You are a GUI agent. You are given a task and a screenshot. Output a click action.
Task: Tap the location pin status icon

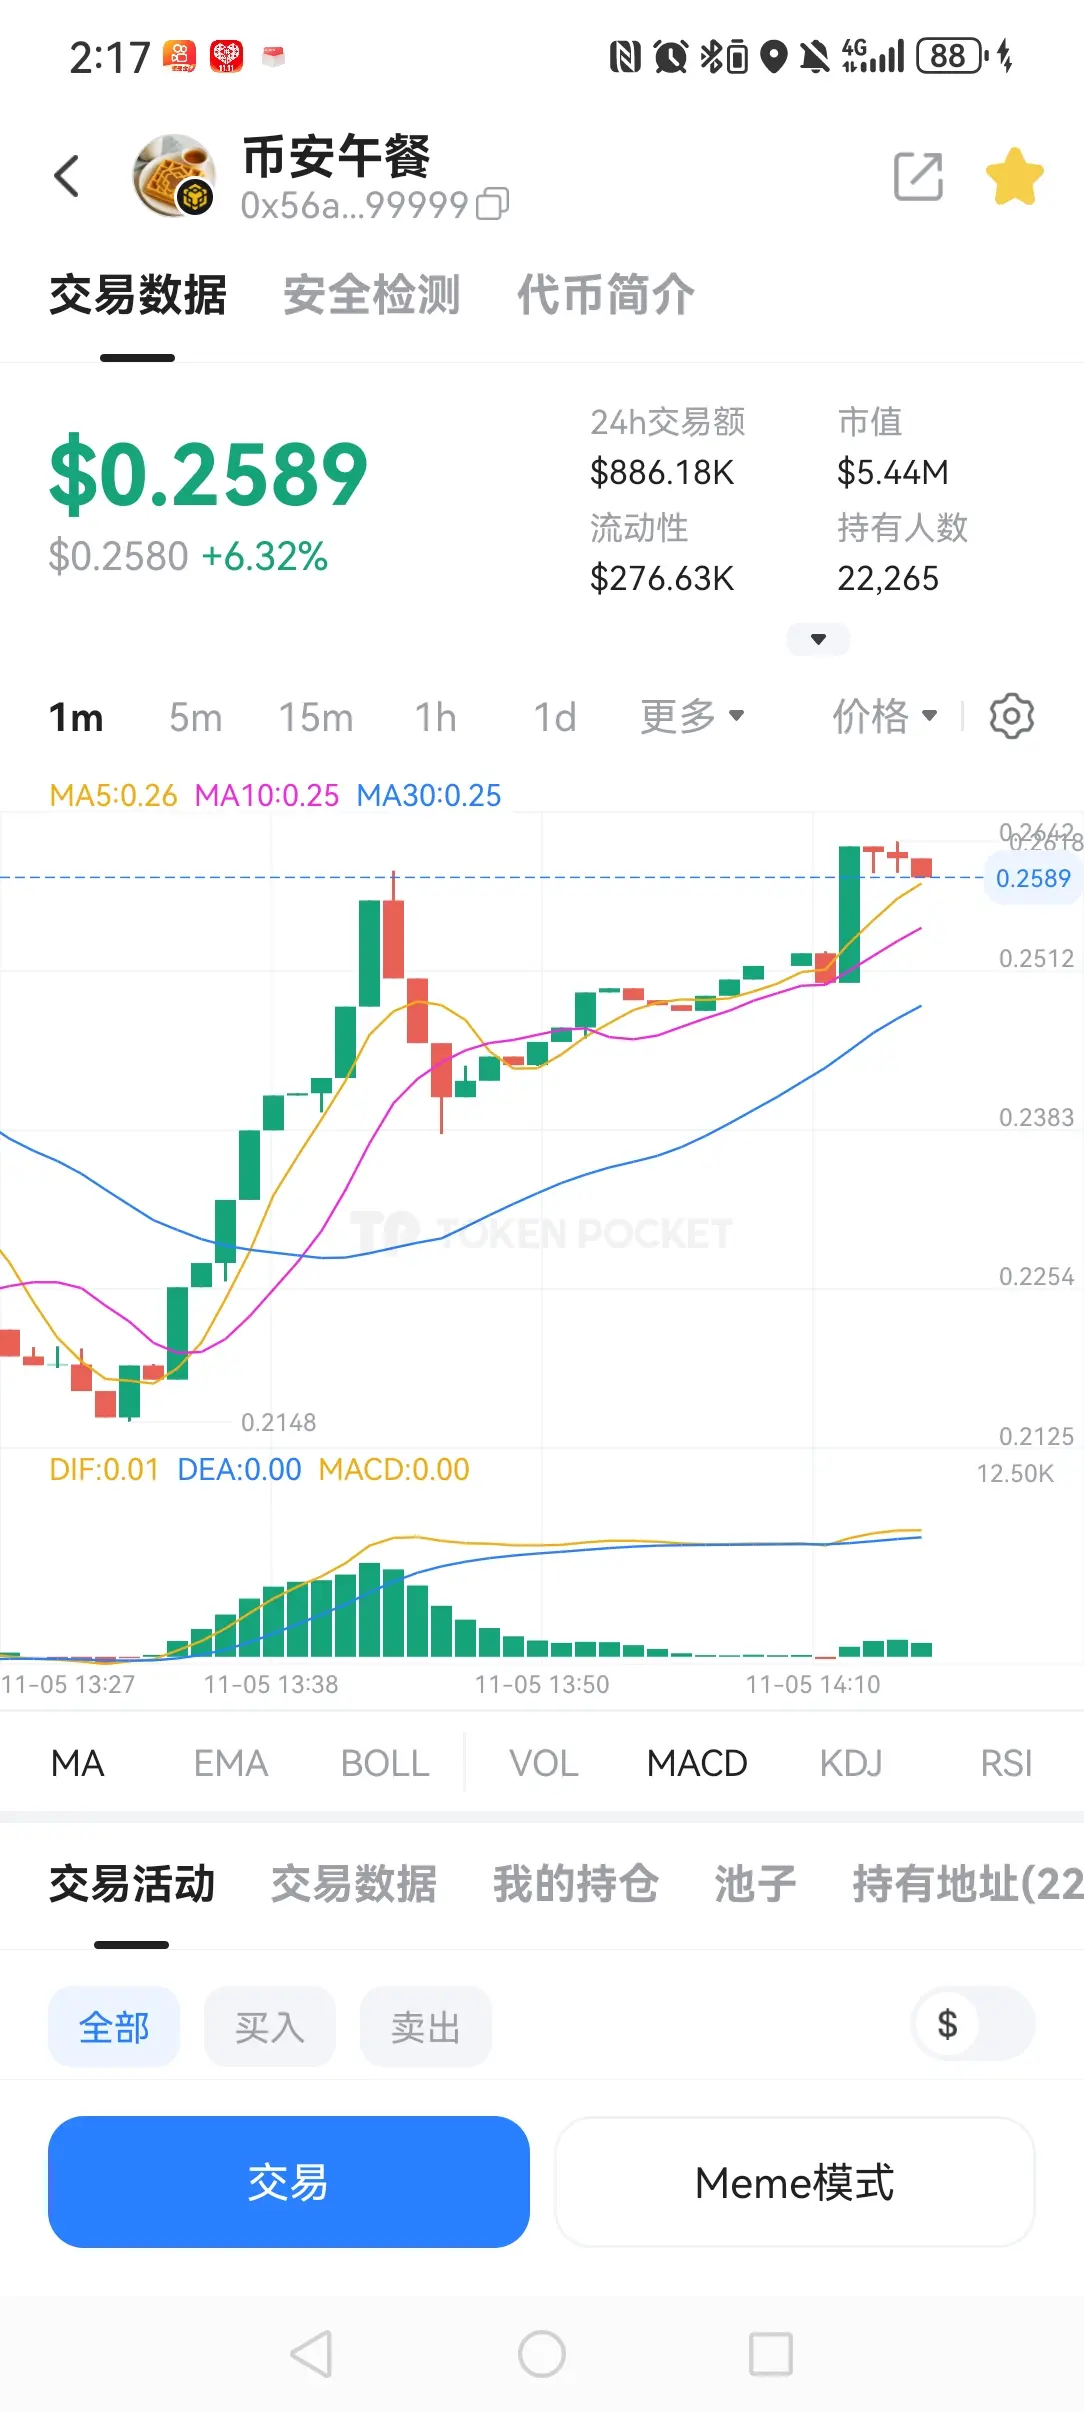(x=774, y=56)
